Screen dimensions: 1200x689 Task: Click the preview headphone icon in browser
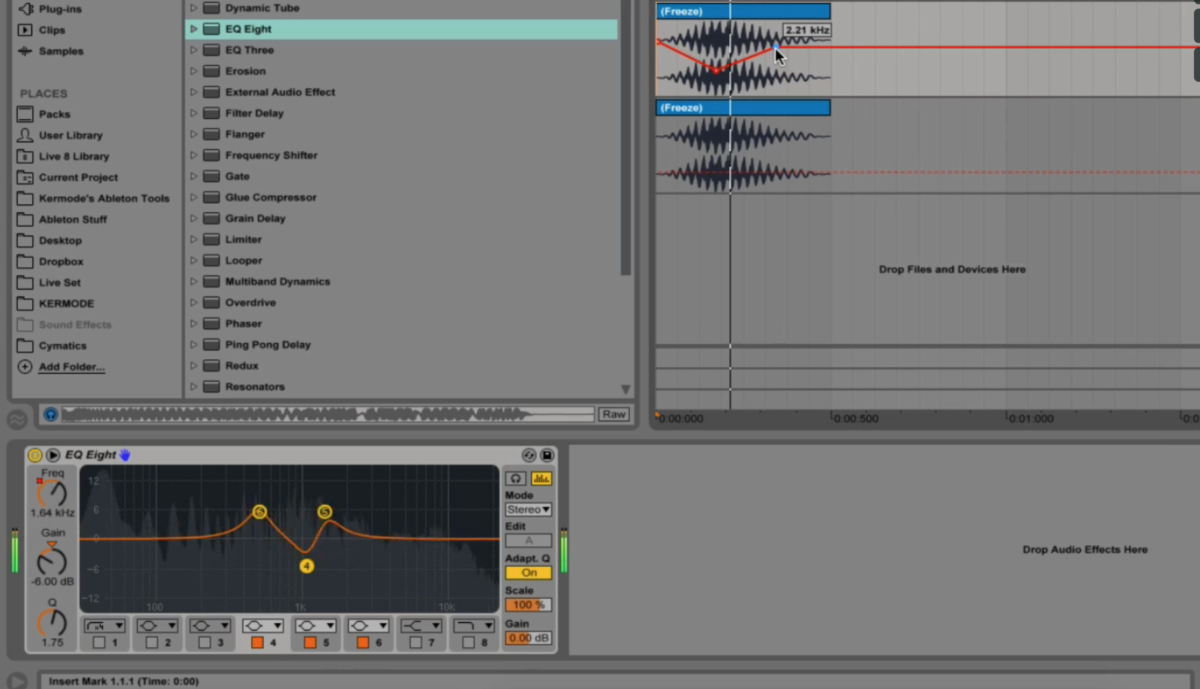click(50, 414)
